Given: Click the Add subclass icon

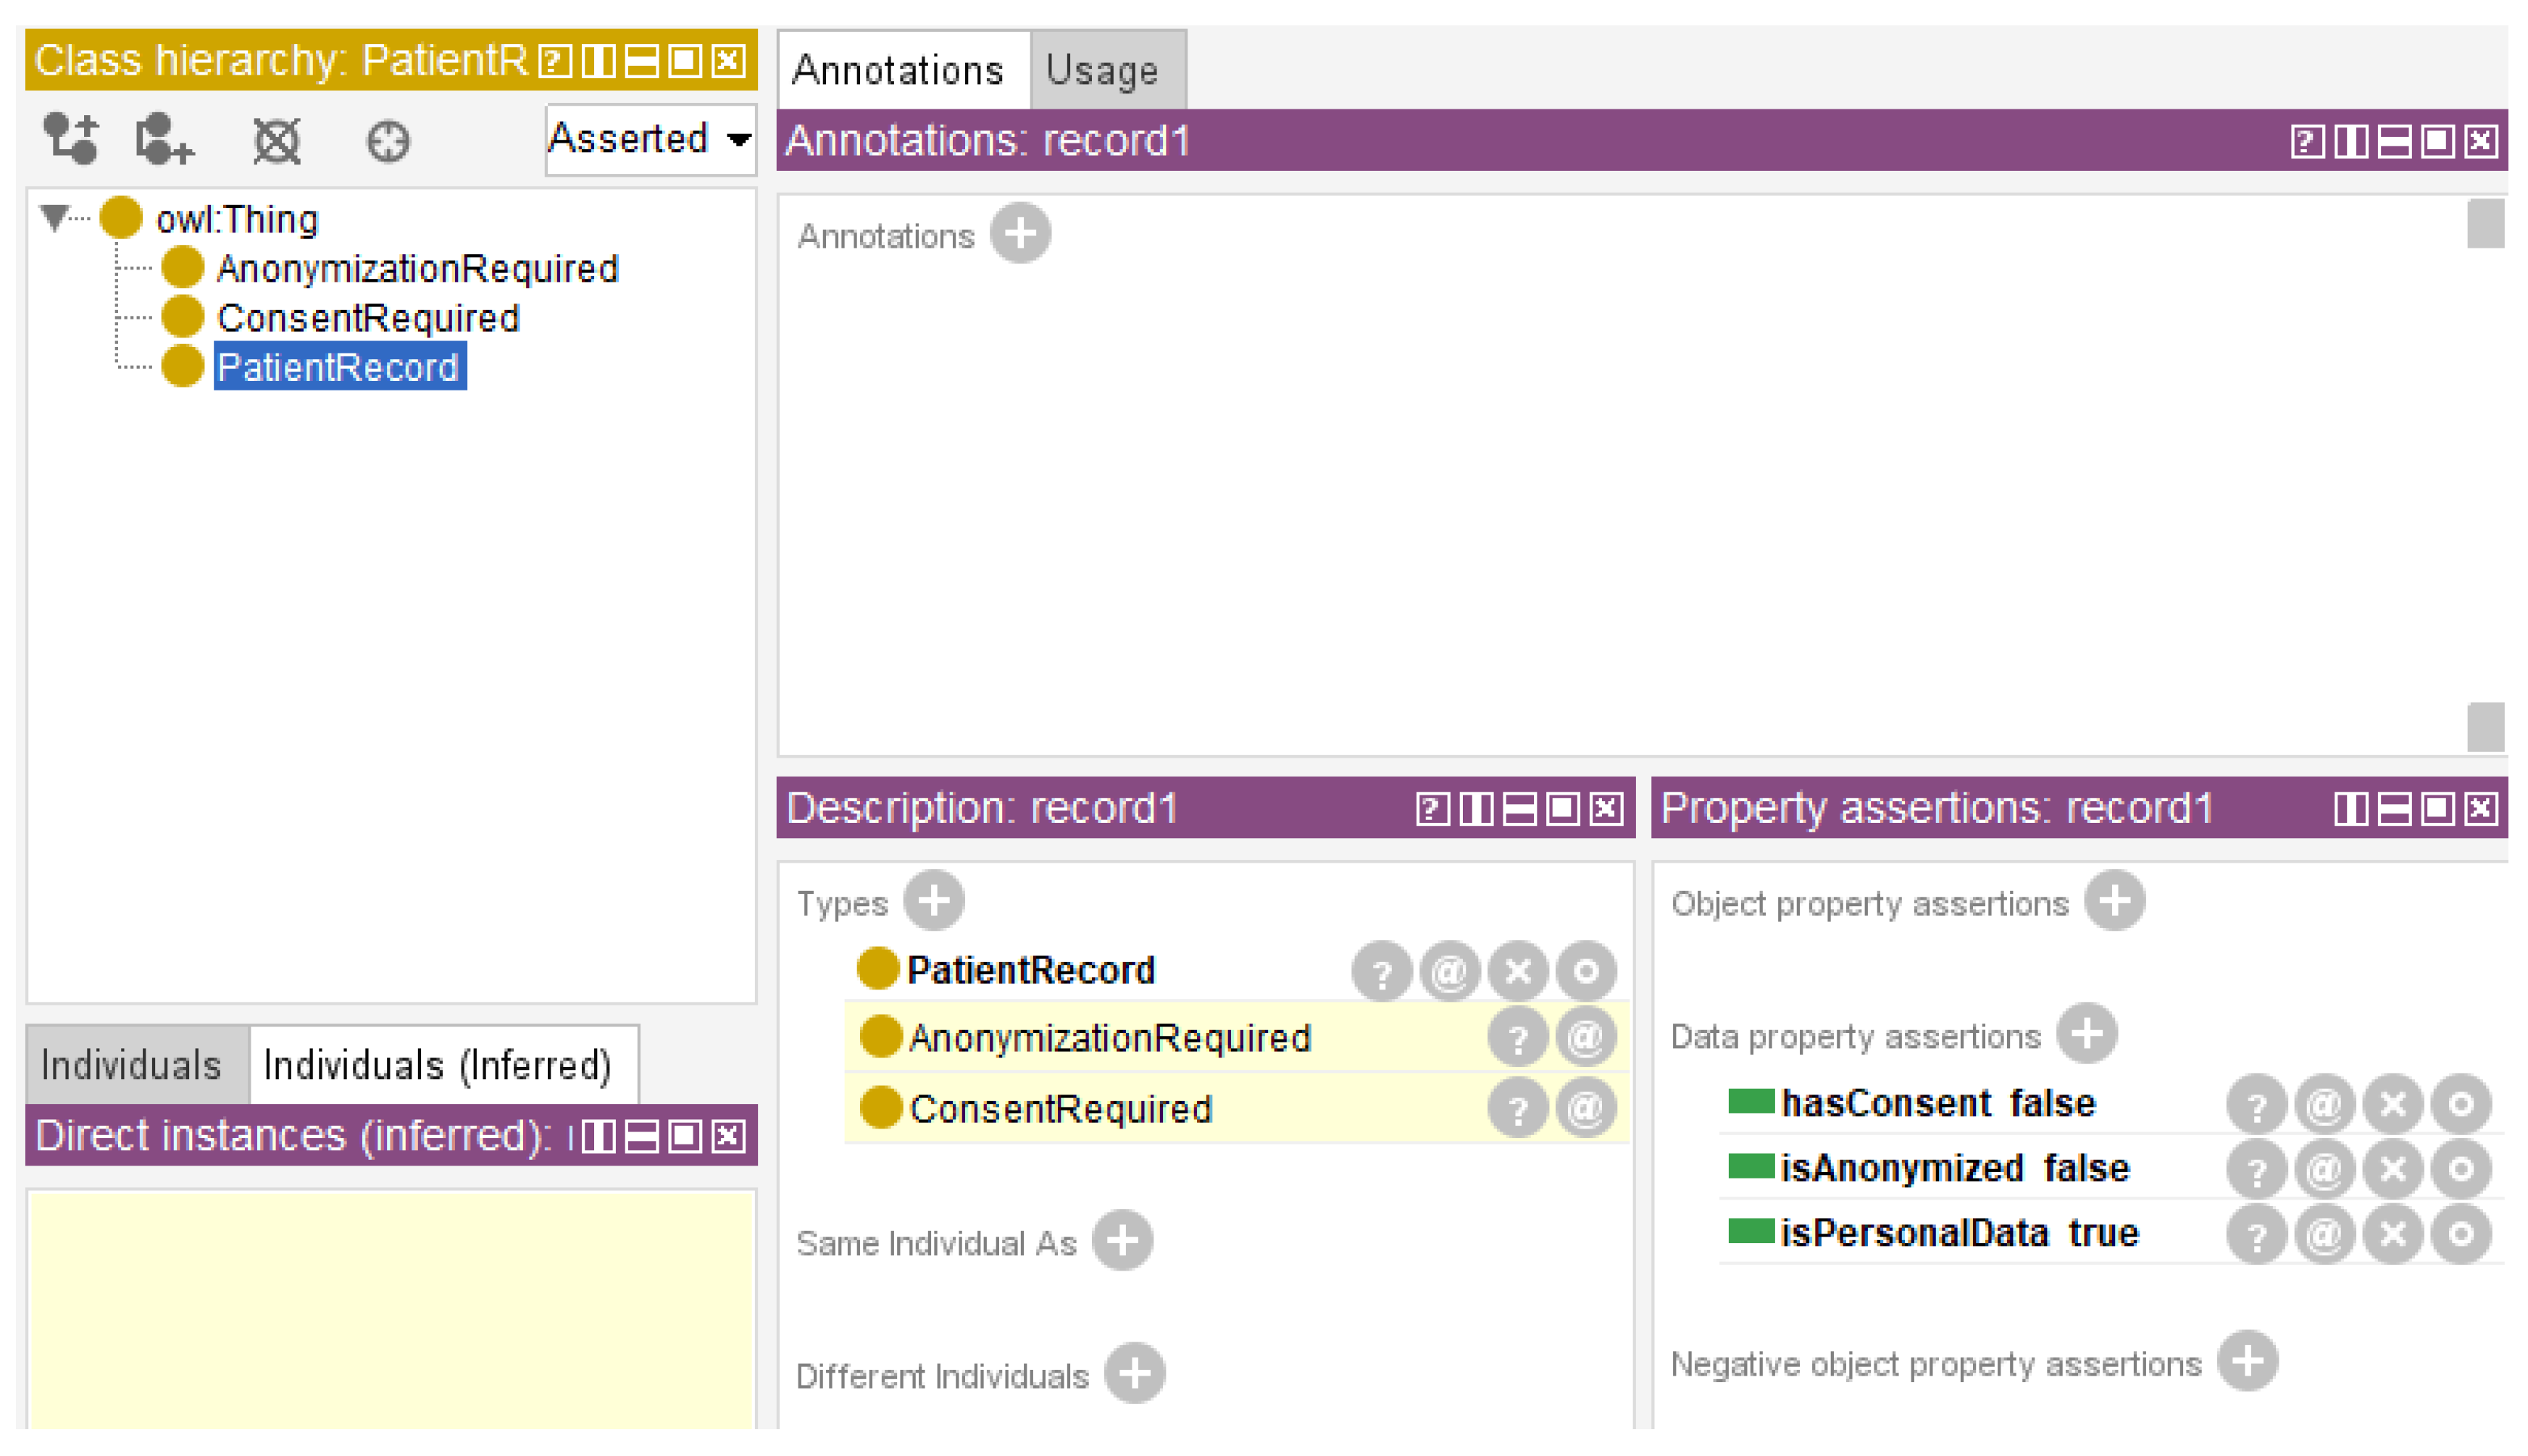Looking at the screenshot, I should point(70,139).
